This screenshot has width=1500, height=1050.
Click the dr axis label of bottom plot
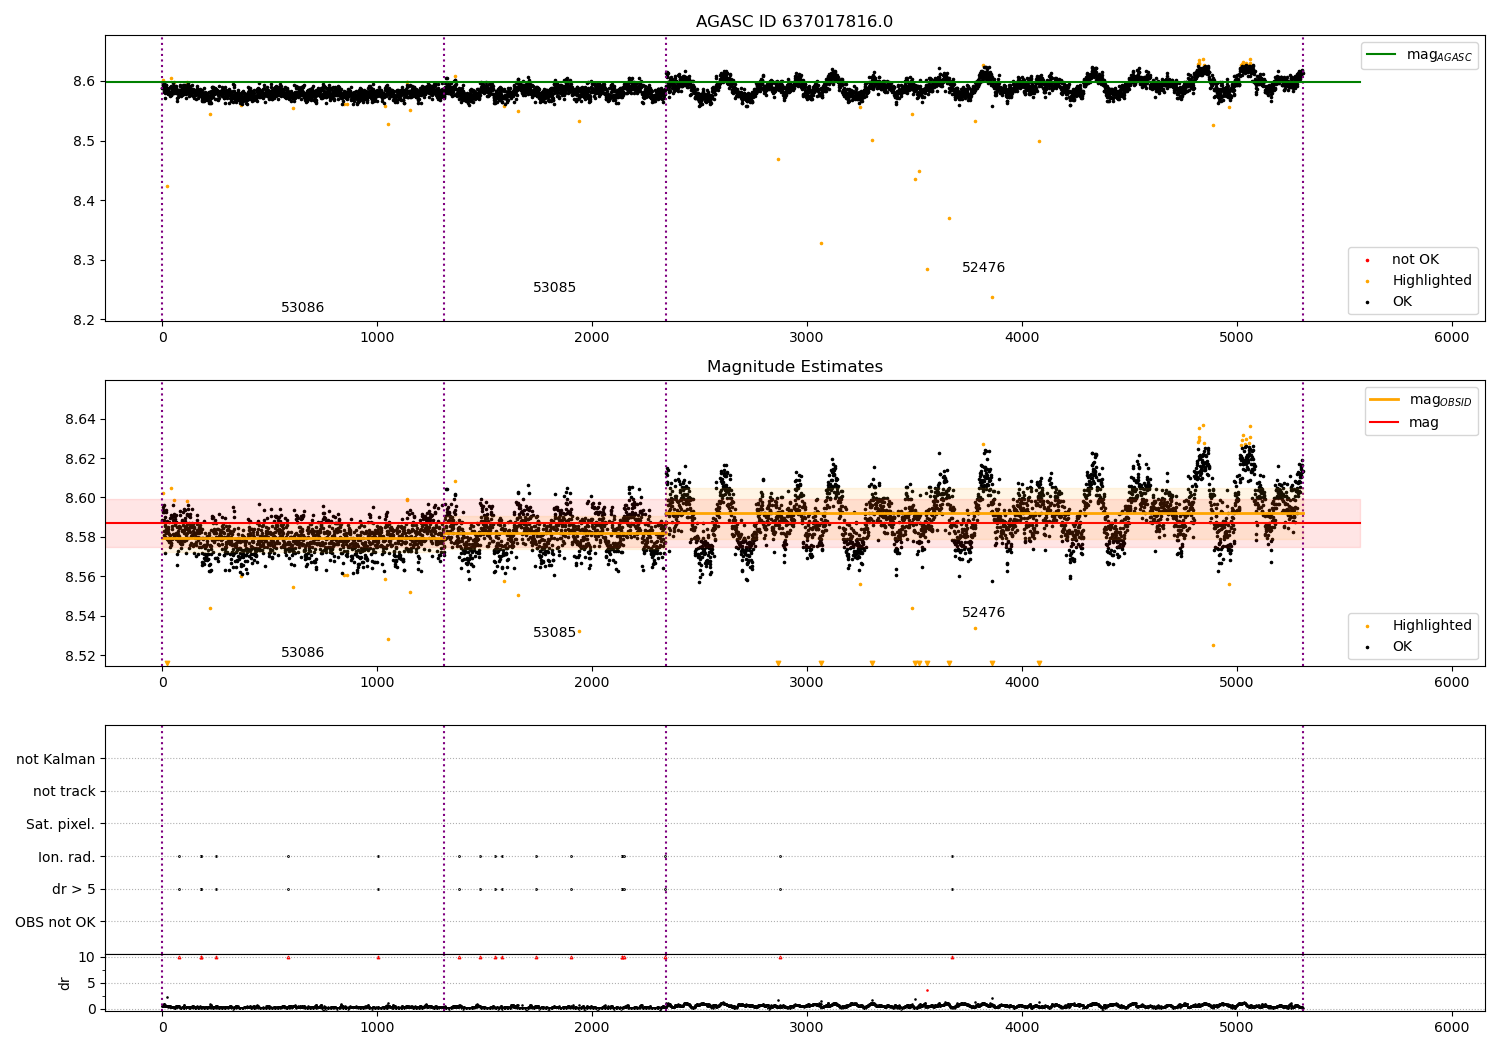coord(65,983)
